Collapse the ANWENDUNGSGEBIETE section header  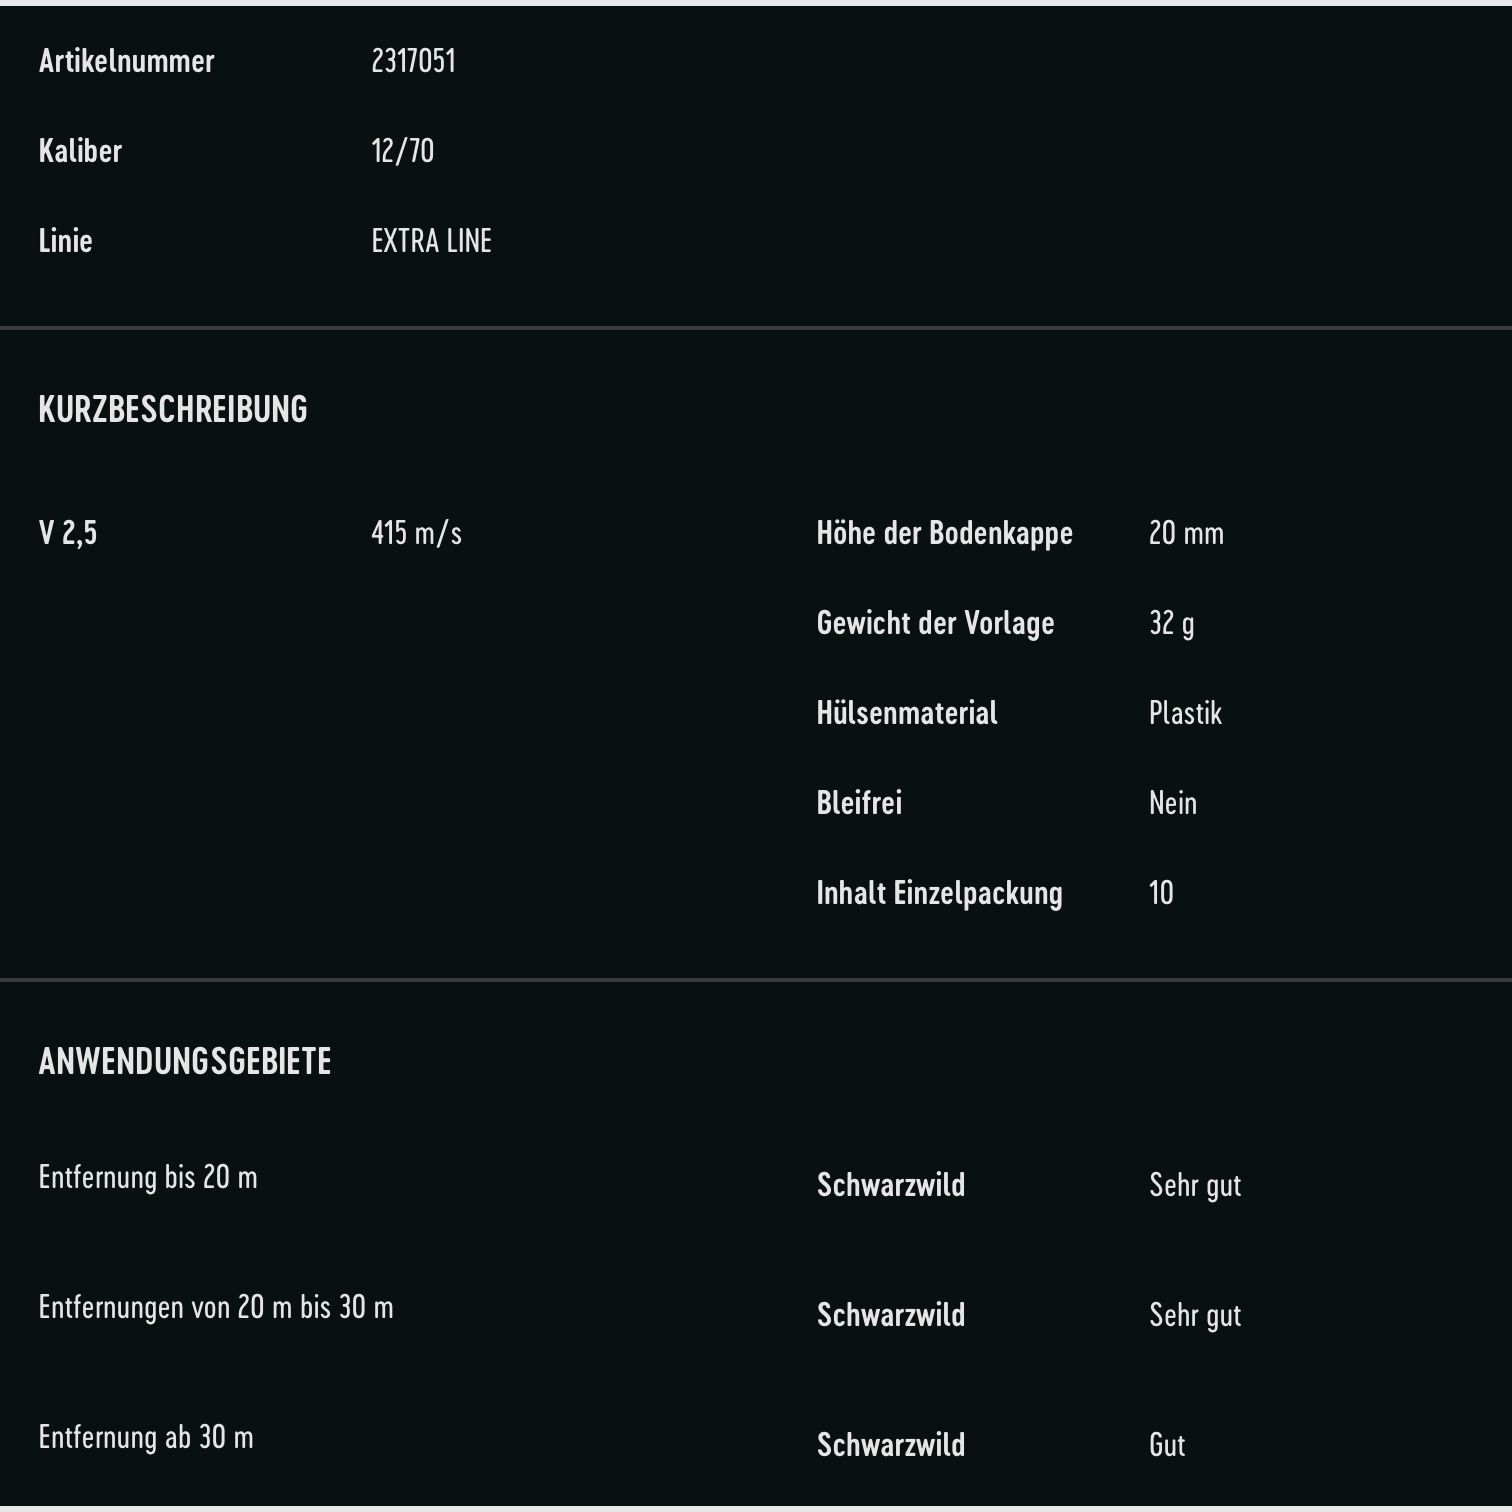click(184, 1061)
